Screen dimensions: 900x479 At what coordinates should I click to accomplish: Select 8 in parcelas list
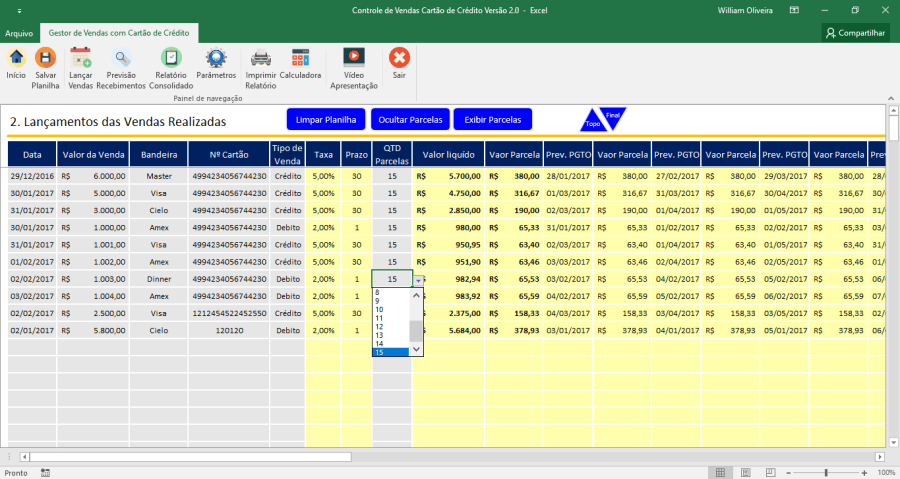390,292
